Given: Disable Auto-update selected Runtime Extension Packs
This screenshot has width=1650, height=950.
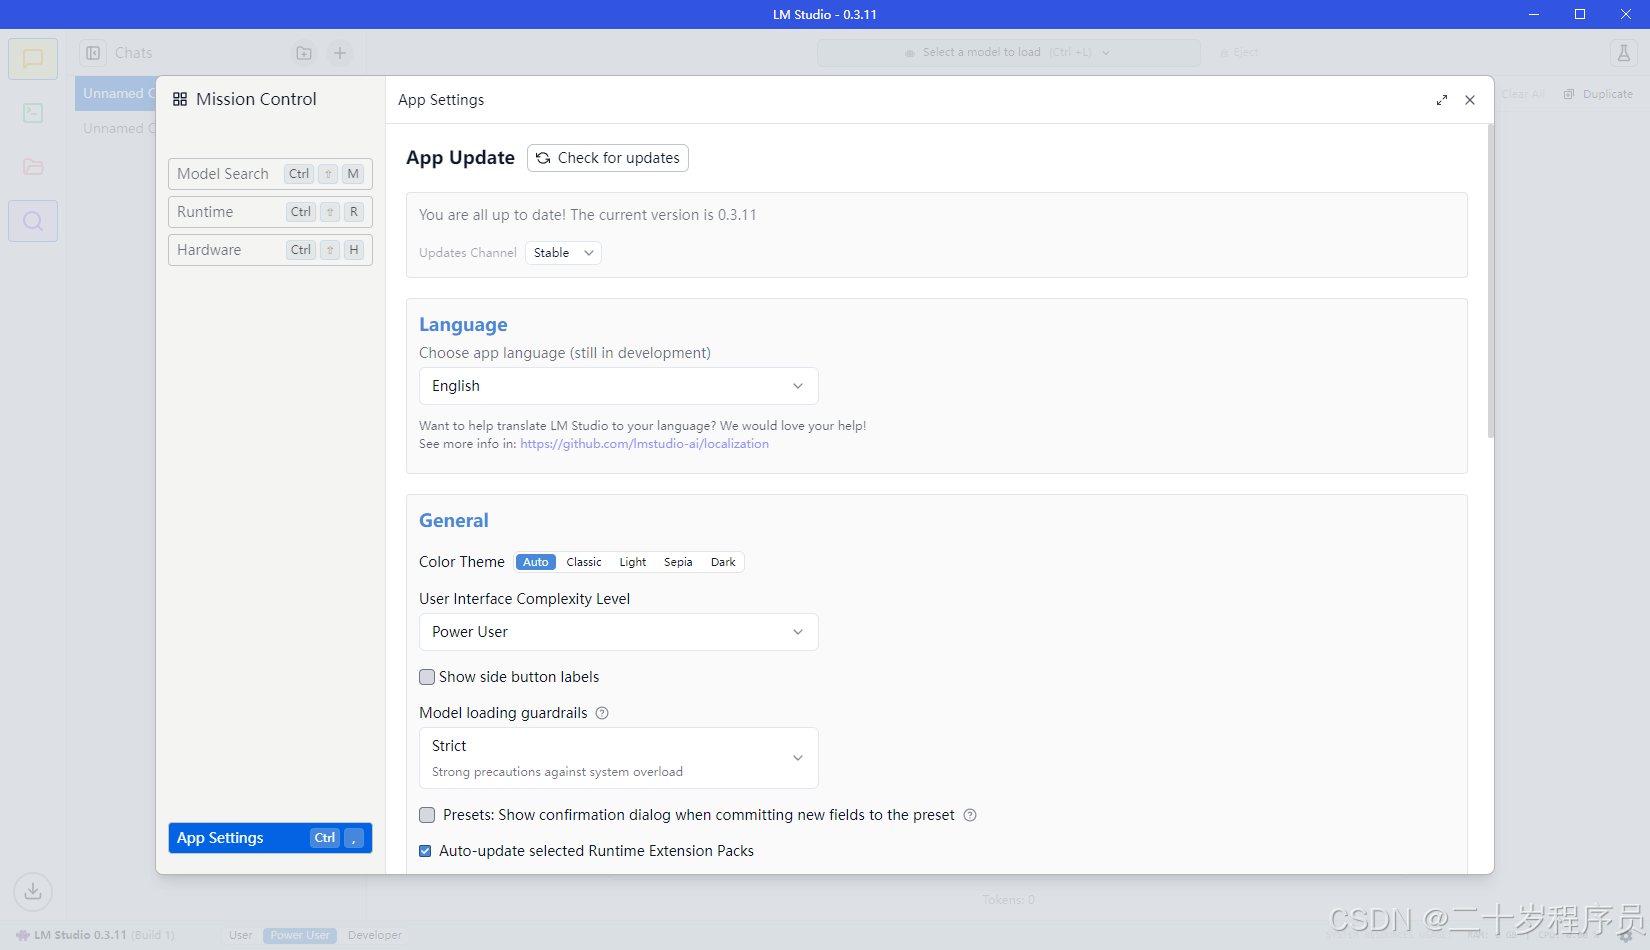Looking at the screenshot, I should click(x=425, y=851).
